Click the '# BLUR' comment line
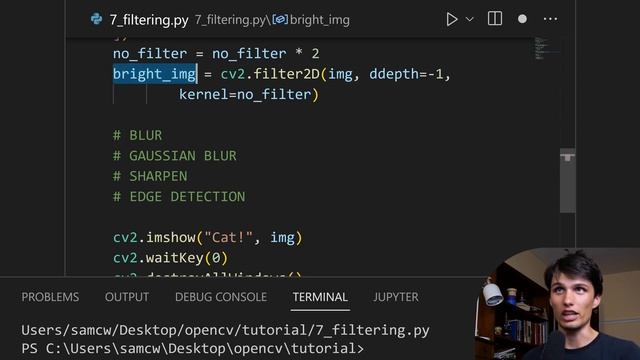 tap(137, 135)
